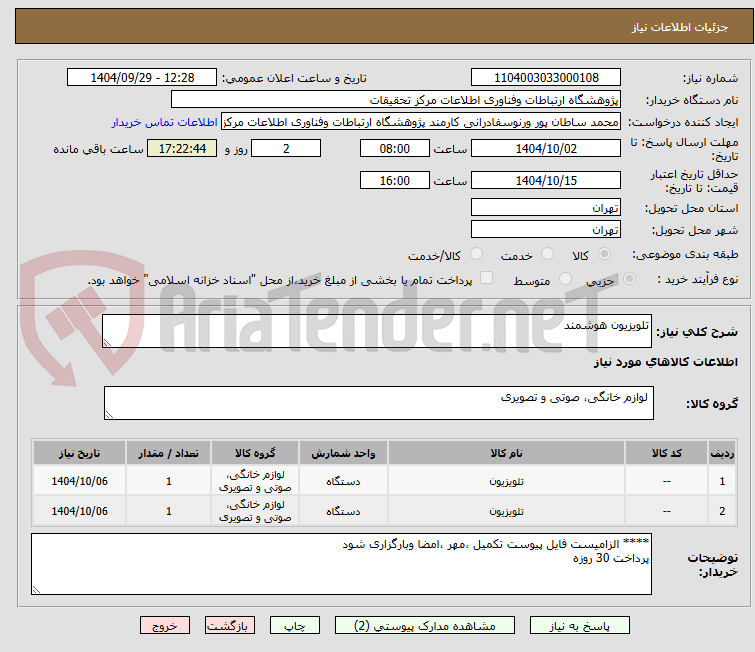Open 'اطلاعات تماس خریدار' link

pyautogui.click(x=165, y=122)
